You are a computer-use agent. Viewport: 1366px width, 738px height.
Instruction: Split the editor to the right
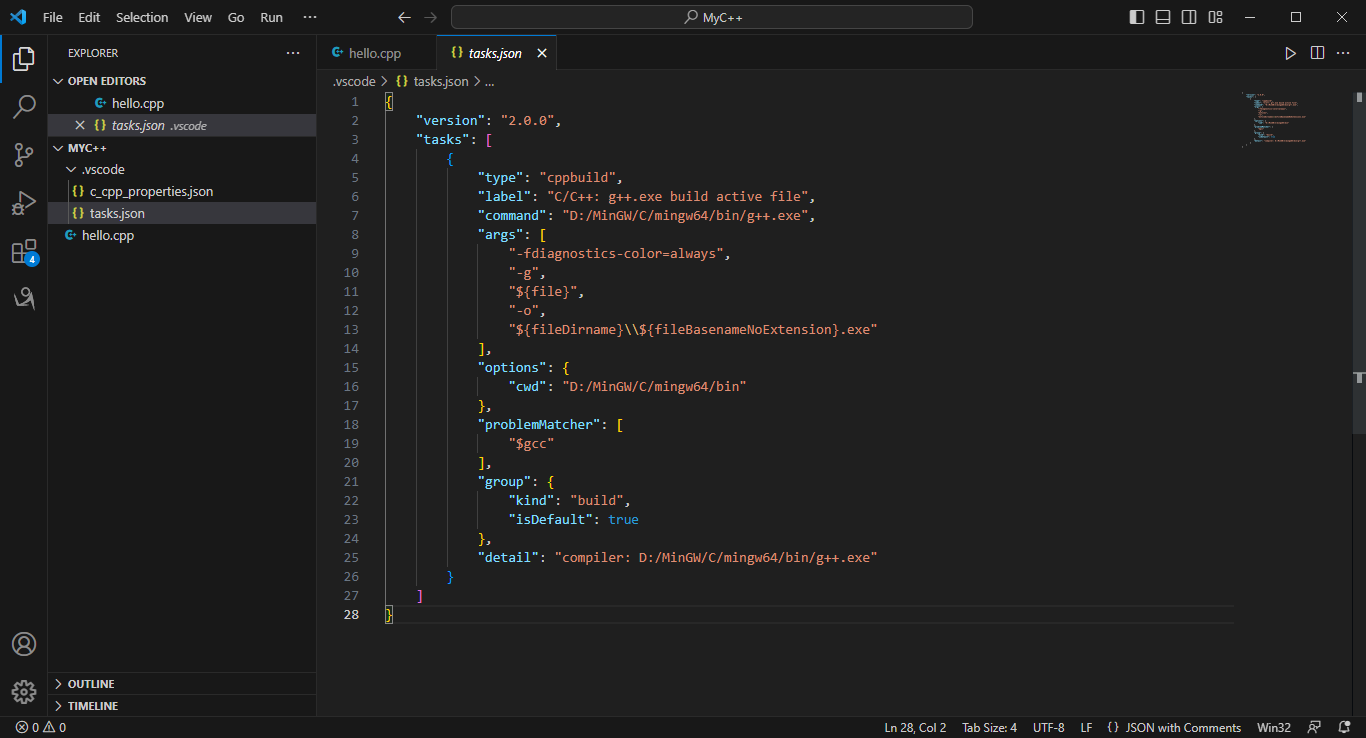pyautogui.click(x=1317, y=53)
